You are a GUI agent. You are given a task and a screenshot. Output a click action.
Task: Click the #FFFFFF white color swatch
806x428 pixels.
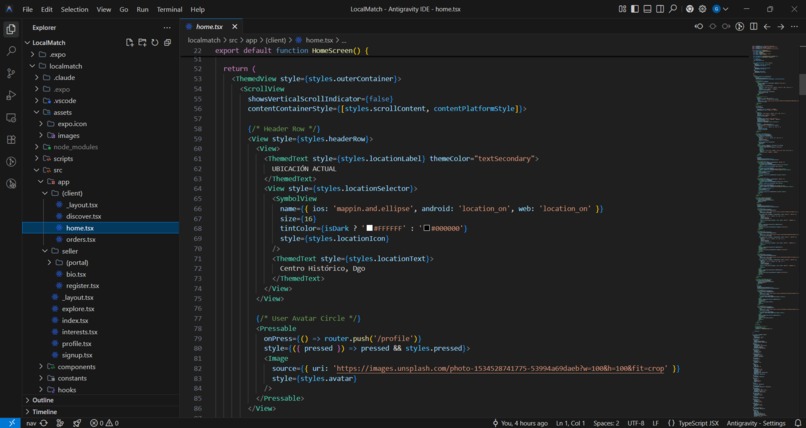[369, 228]
